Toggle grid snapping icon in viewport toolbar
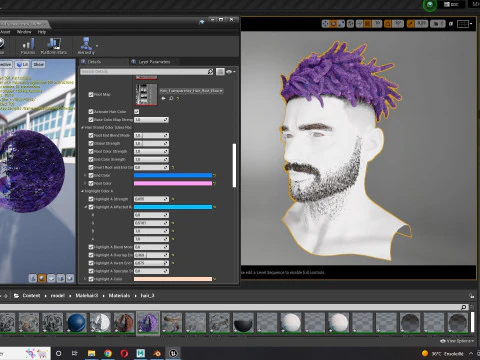This screenshot has width=480, height=360. pyautogui.click(x=368, y=24)
